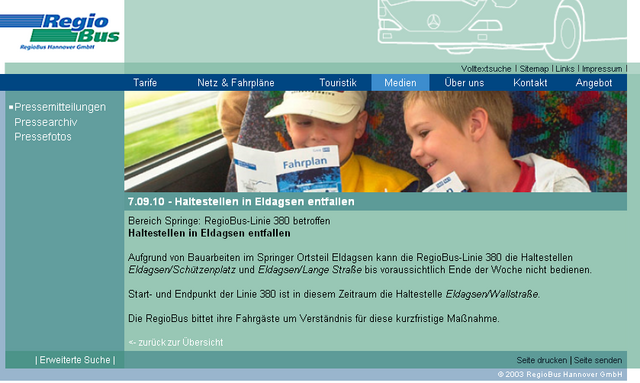Select the highlighted Medien tab
Screen dimensions: 640x383
click(400, 83)
